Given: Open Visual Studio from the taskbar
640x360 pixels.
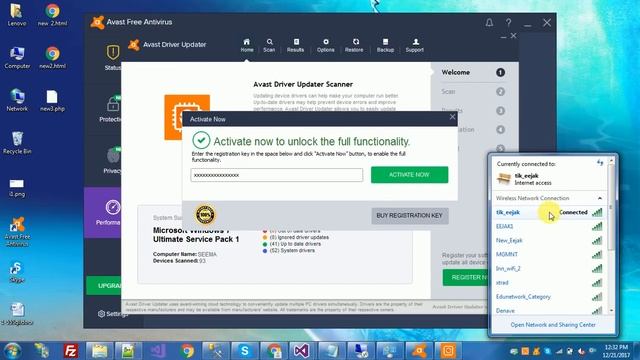Looking at the screenshot, I should (x=302, y=351).
